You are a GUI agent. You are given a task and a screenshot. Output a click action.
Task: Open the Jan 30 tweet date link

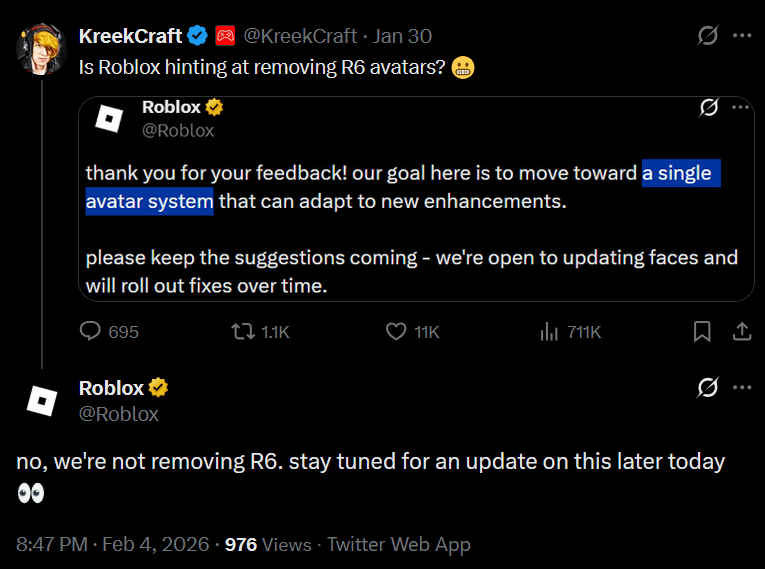click(x=402, y=36)
